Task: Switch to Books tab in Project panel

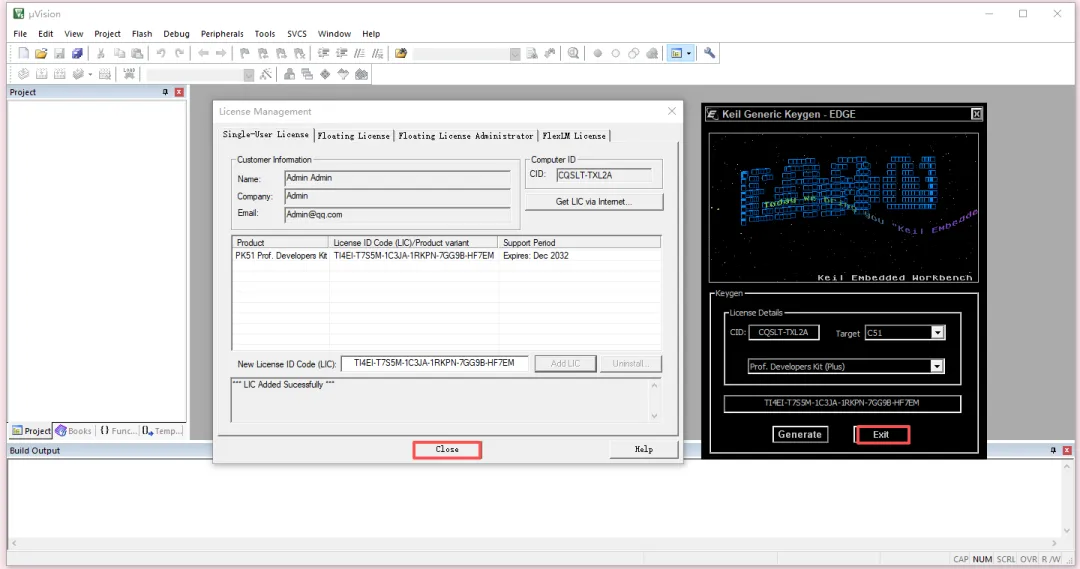Action: (x=74, y=431)
